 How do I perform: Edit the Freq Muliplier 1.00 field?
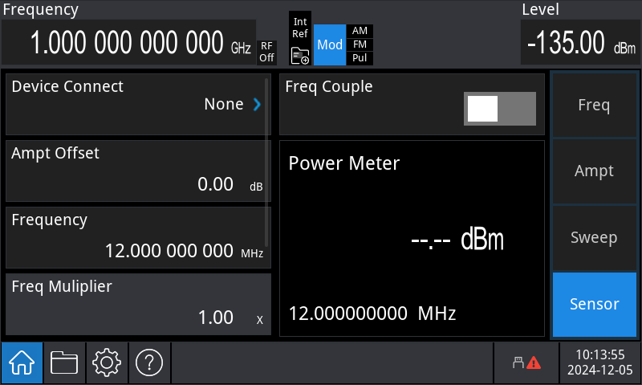[x=138, y=304]
